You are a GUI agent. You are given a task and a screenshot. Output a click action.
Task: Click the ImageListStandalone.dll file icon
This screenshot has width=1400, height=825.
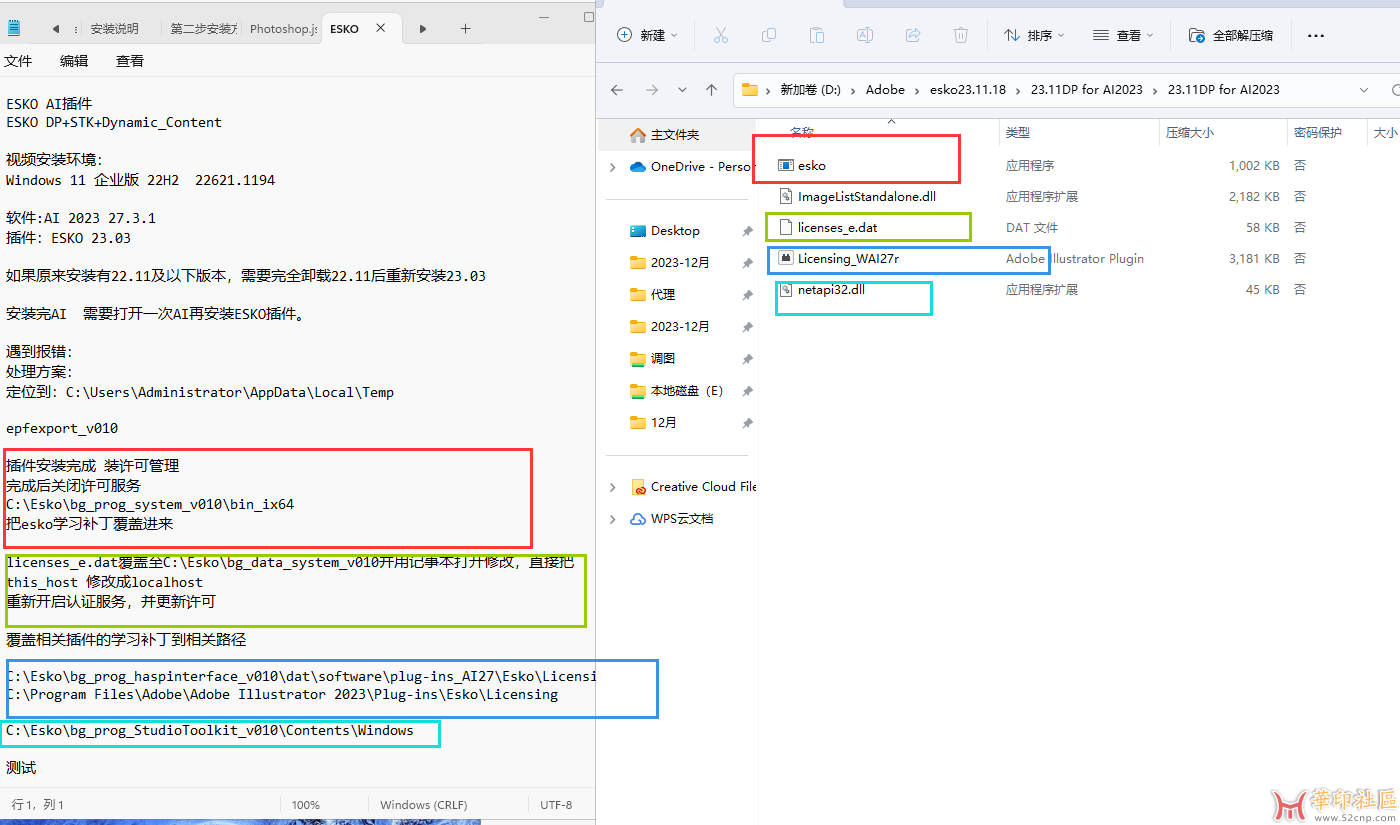point(786,196)
